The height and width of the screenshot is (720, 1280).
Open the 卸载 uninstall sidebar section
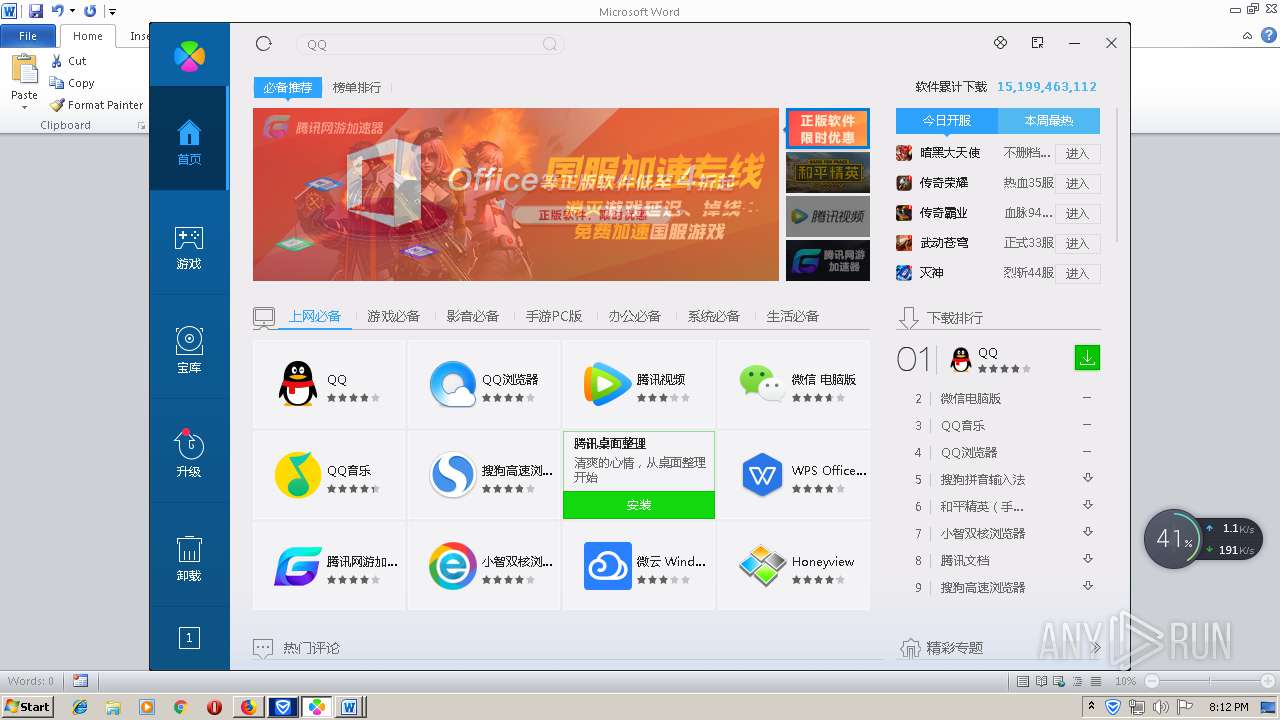(x=189, y=558)
